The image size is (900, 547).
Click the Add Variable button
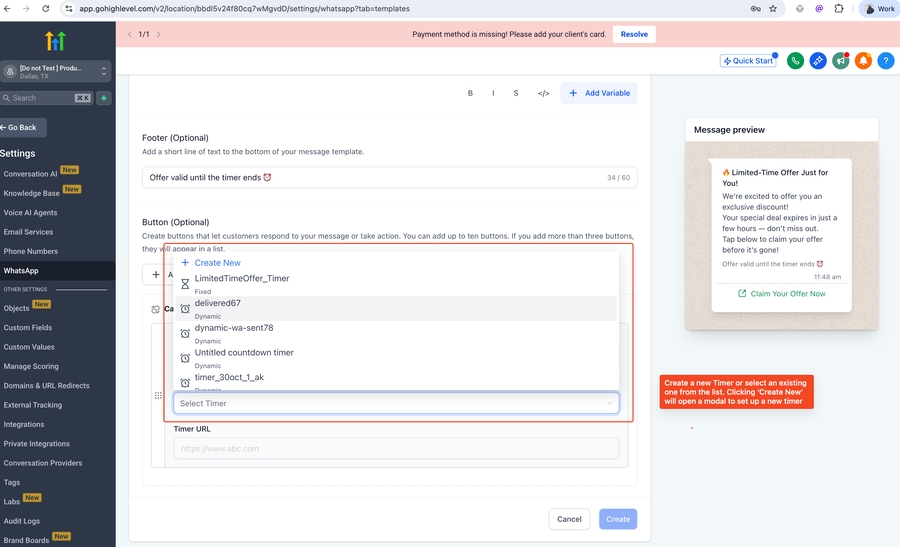coord(599,93)
